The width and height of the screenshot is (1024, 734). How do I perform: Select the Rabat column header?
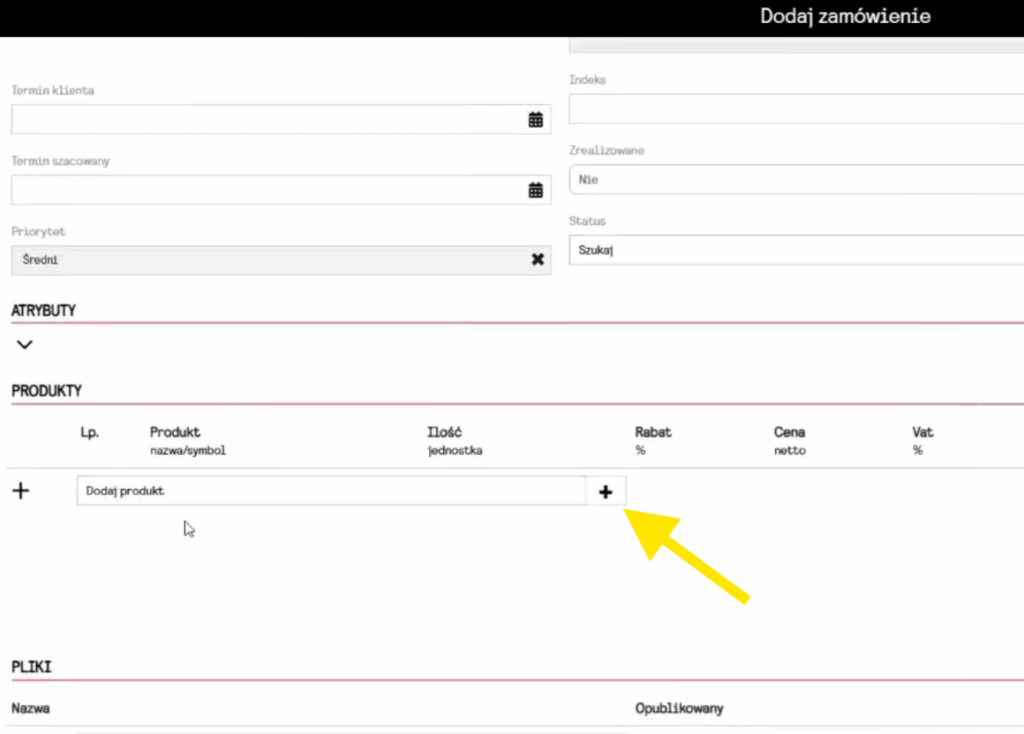pos(653,433)
